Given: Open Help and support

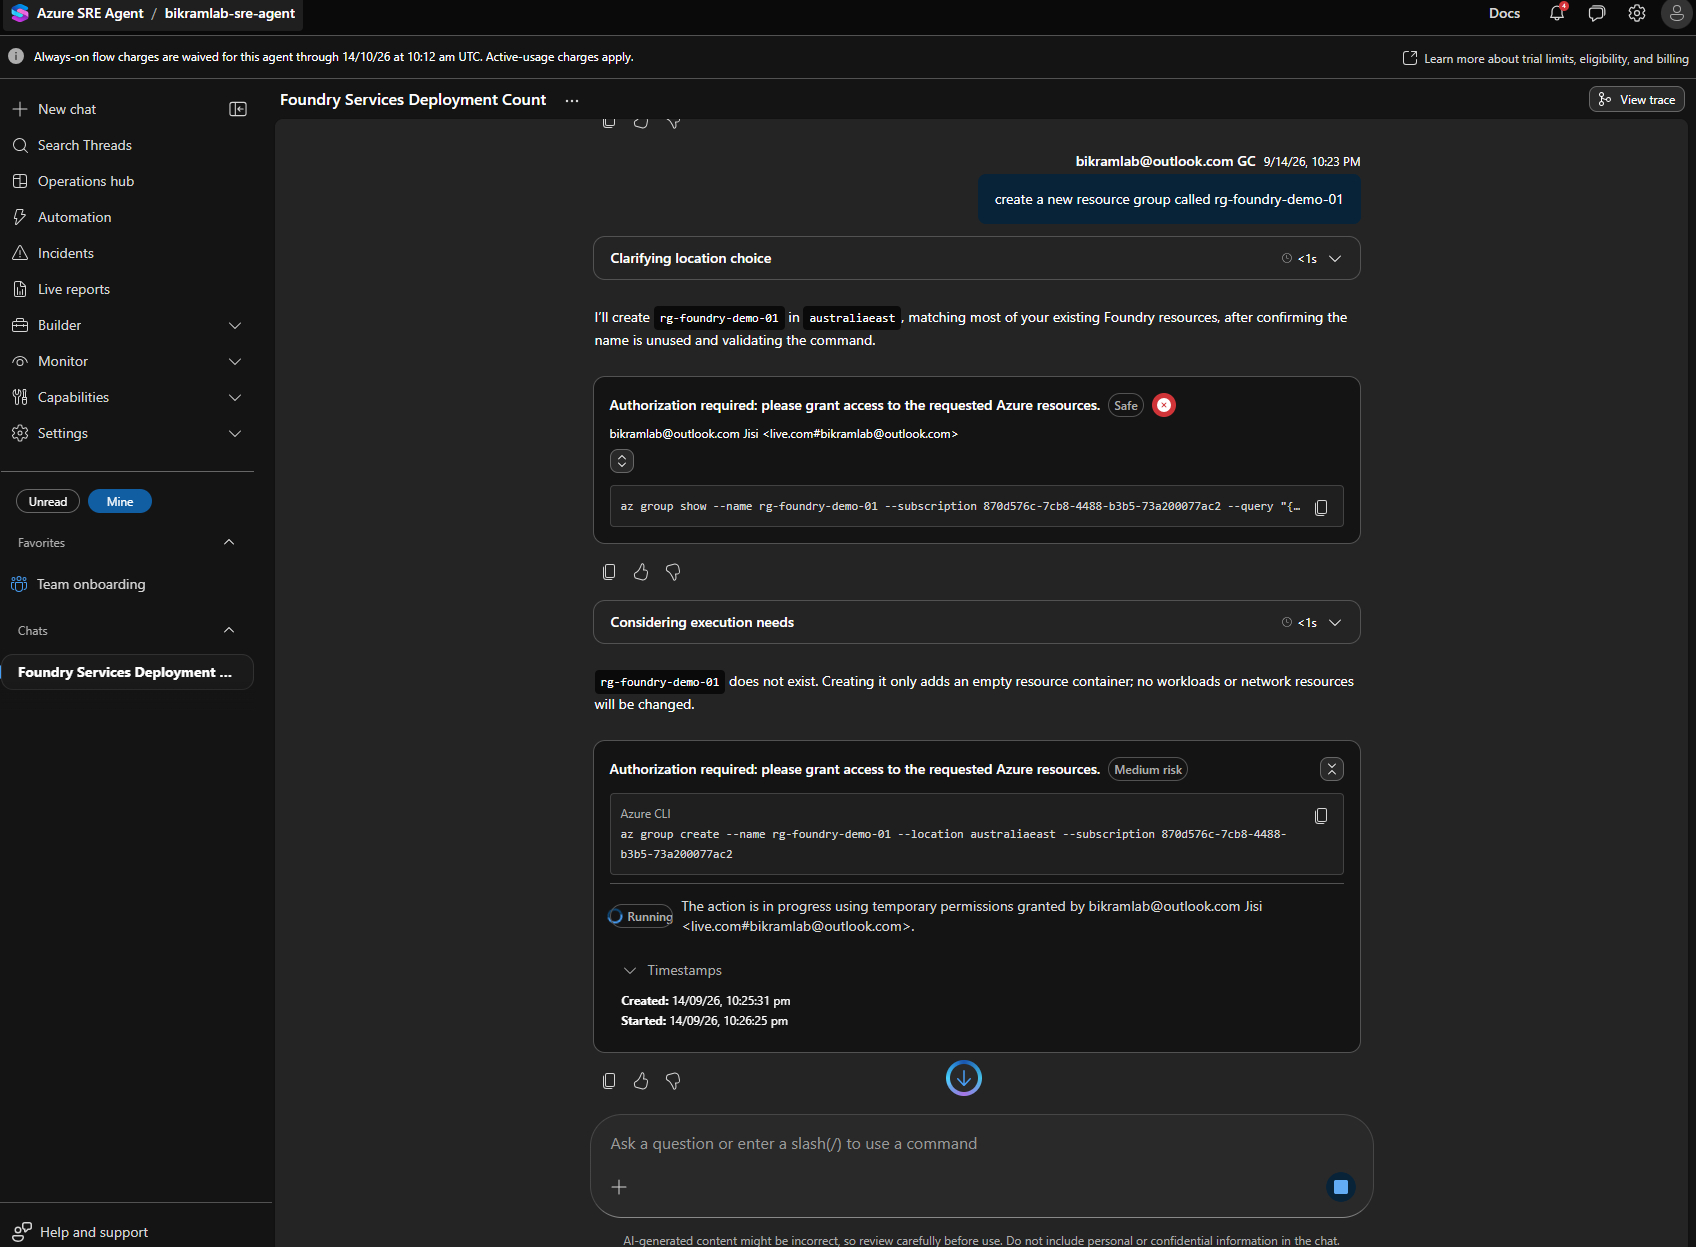Looking at the screenshot, I should click(80, 1232).
